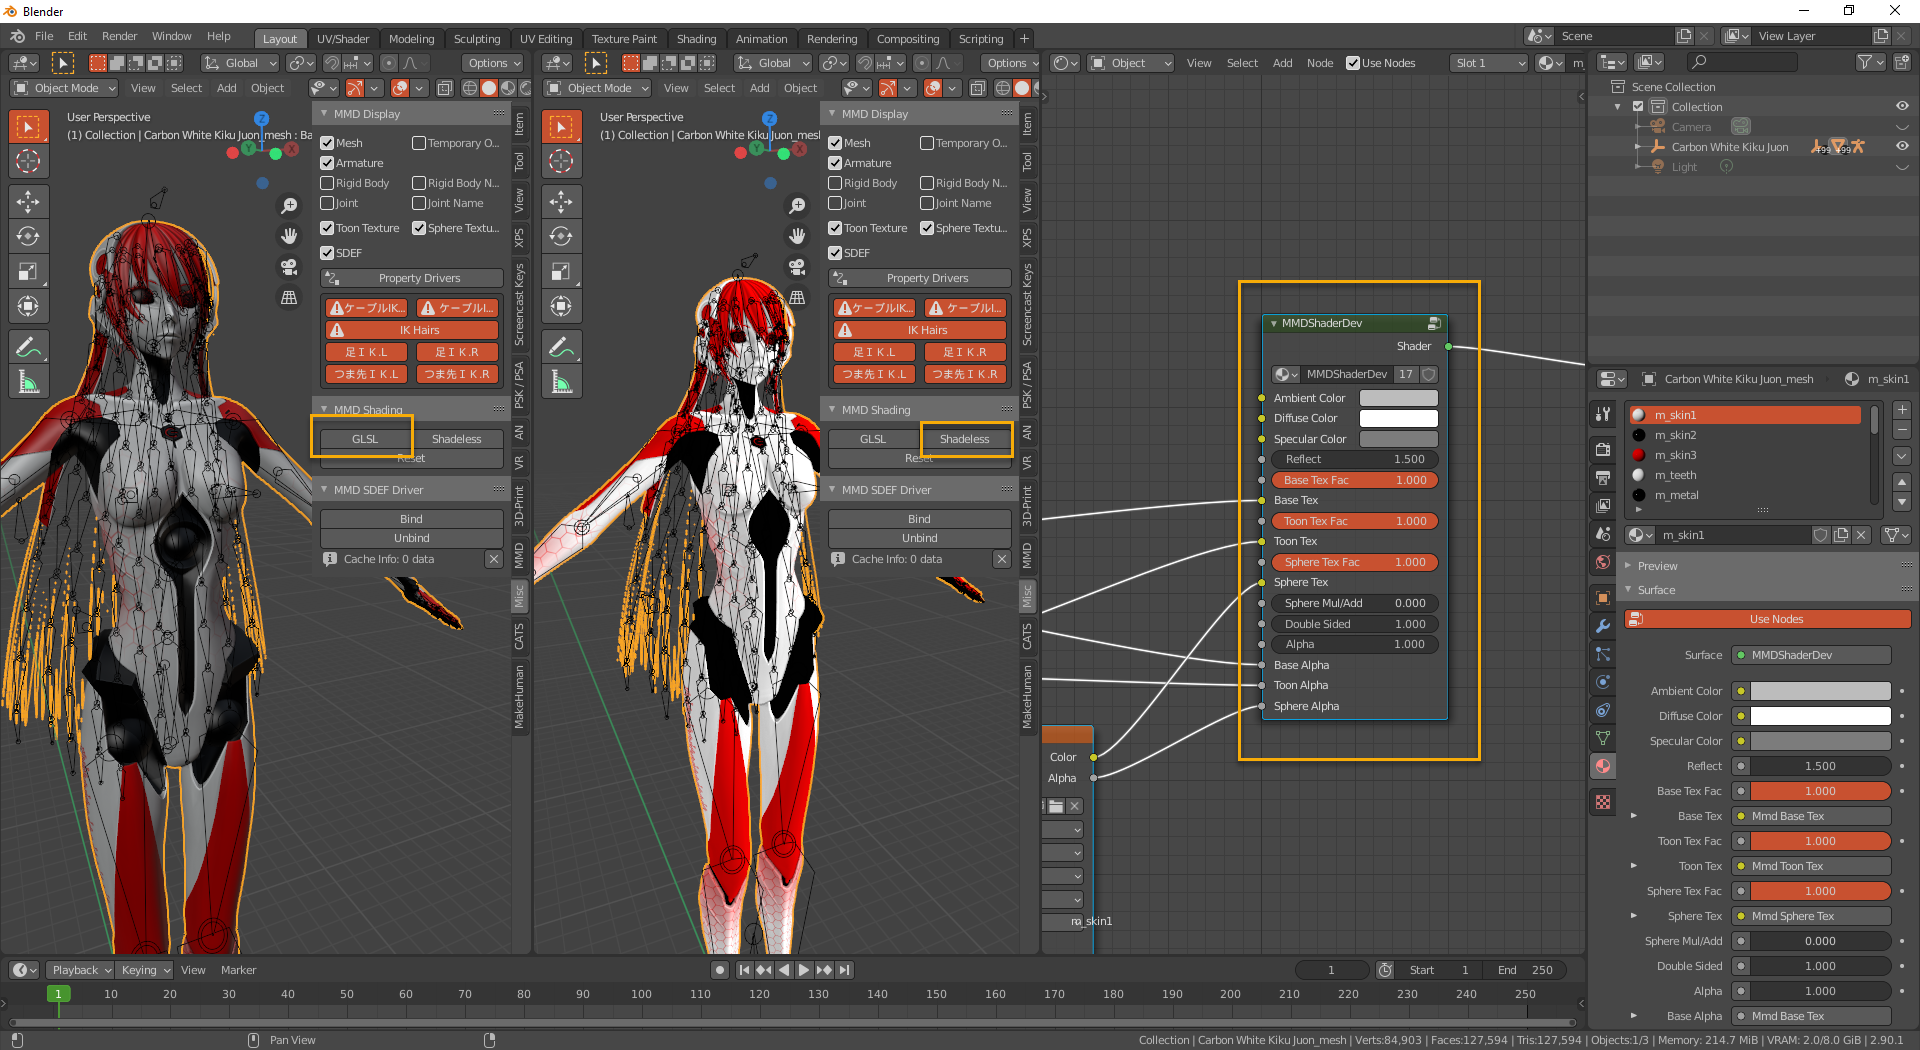The image size is (1920, 1050).
Task: Open the Render menu
Action: click(x=119, y=36)
